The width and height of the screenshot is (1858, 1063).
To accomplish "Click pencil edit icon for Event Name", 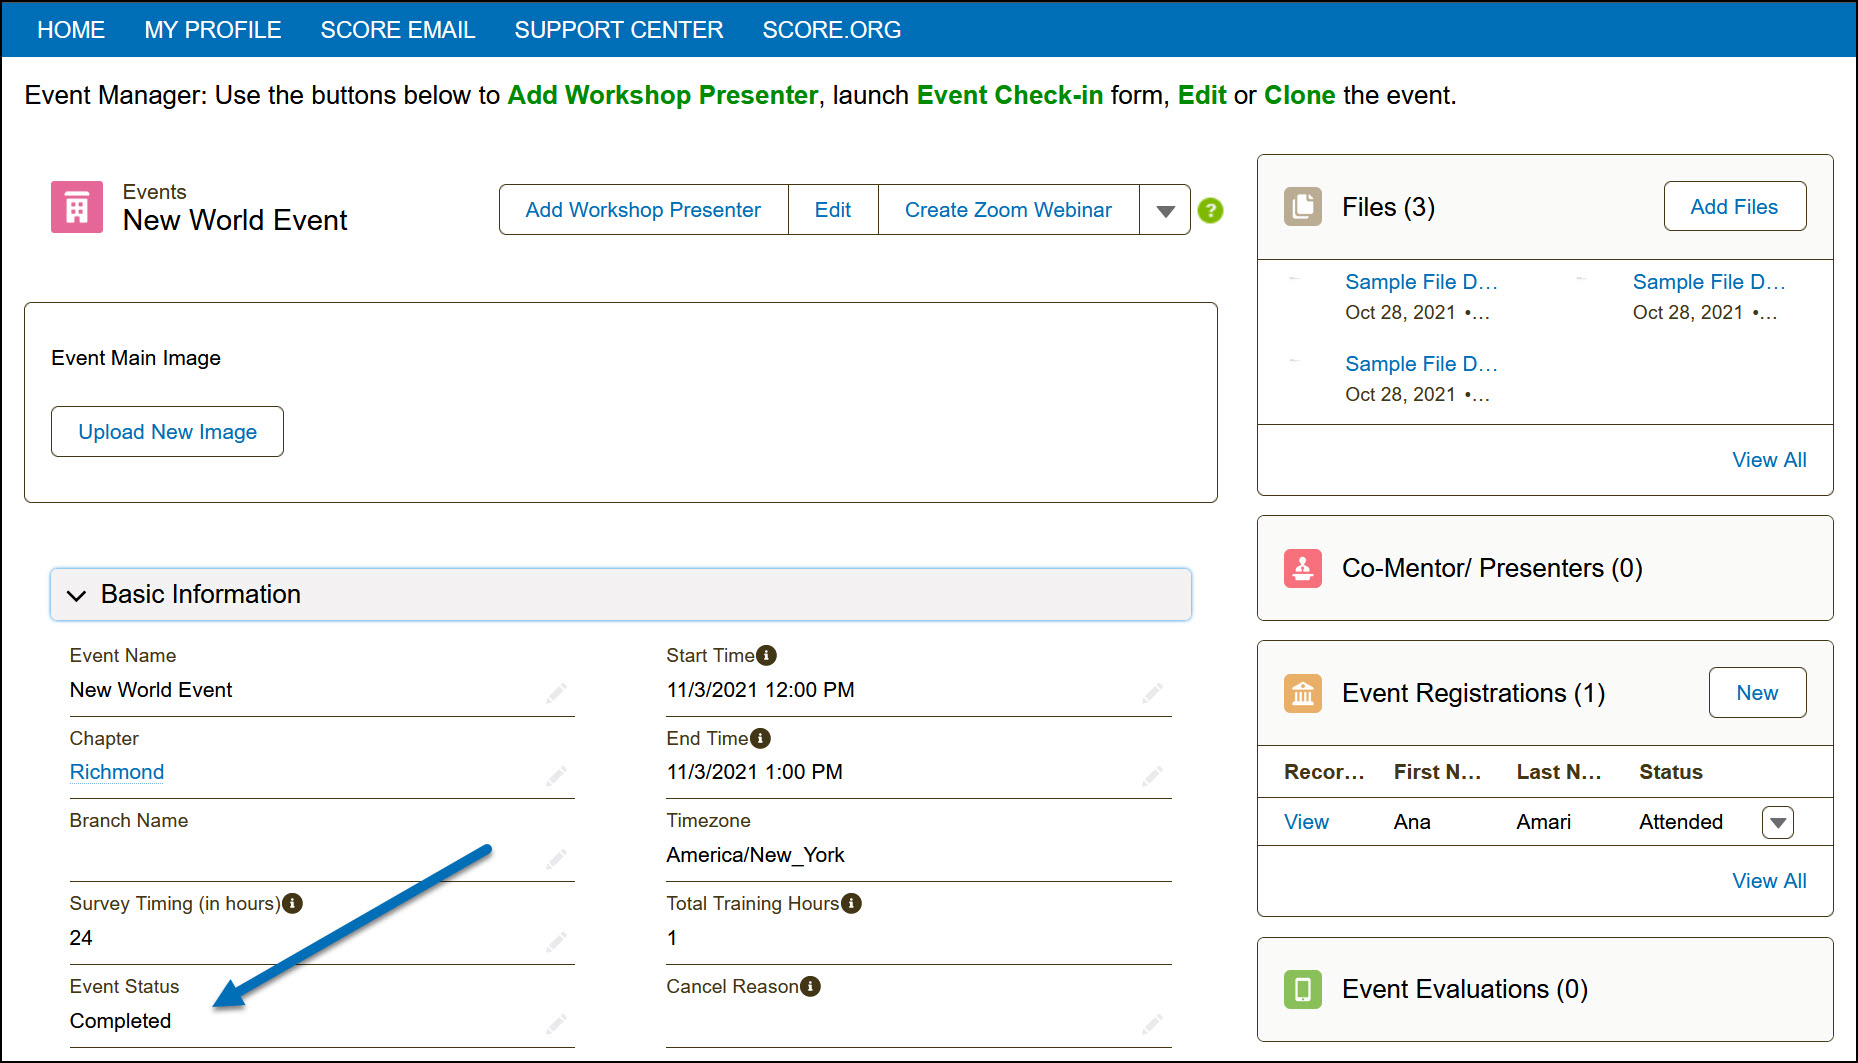I will (x=556, y=692).
